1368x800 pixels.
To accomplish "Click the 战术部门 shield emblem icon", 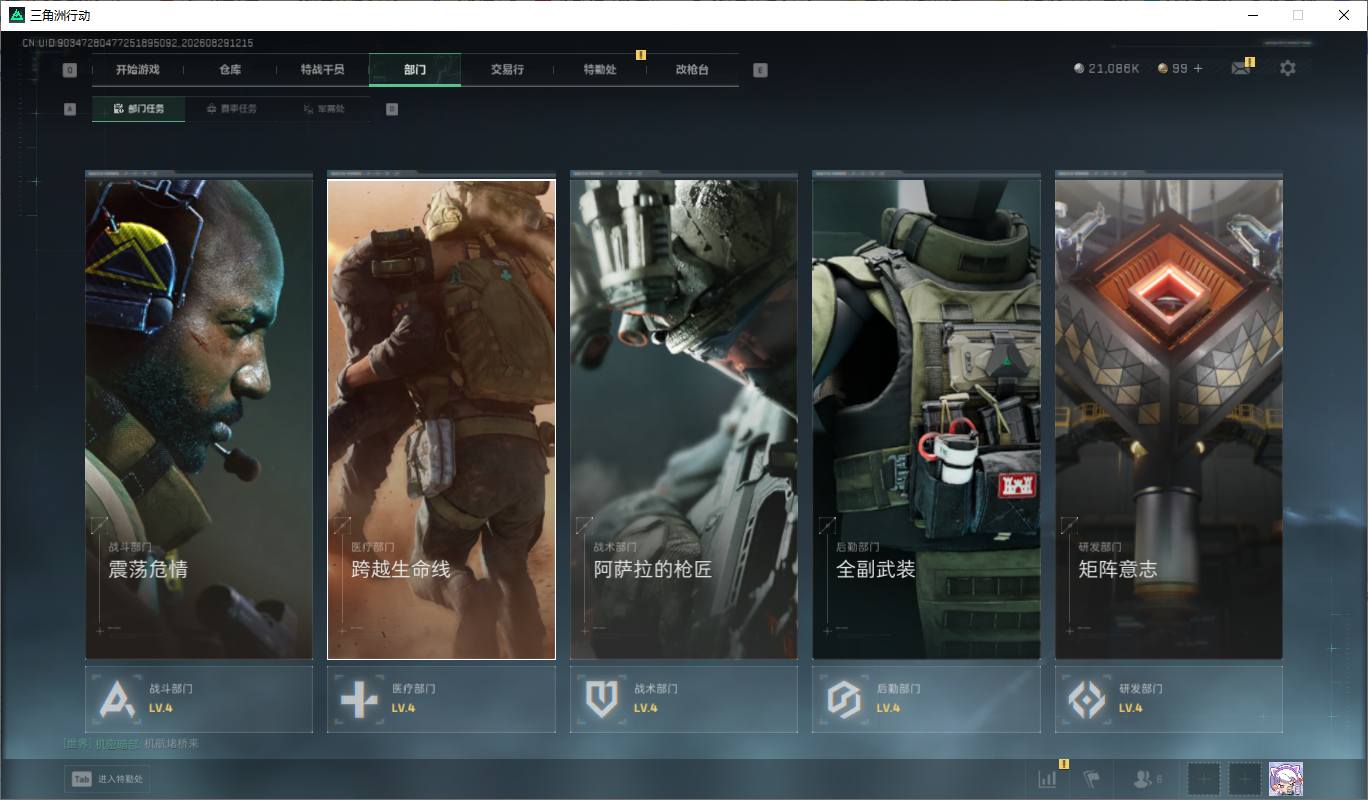I will tap(602, 699).
